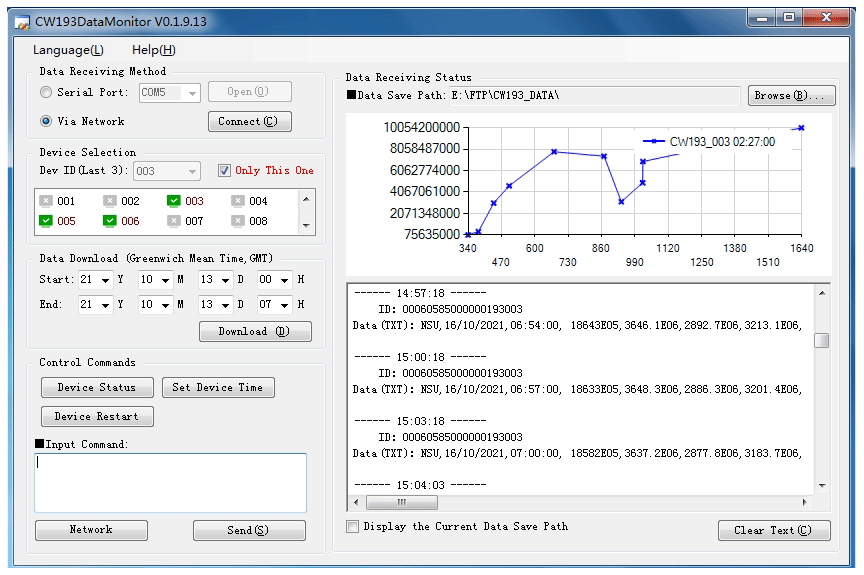Image resolution: width=864 pixels, height=575 pixels.
Task: Open the End day dropdown
Action: [224, 305]
